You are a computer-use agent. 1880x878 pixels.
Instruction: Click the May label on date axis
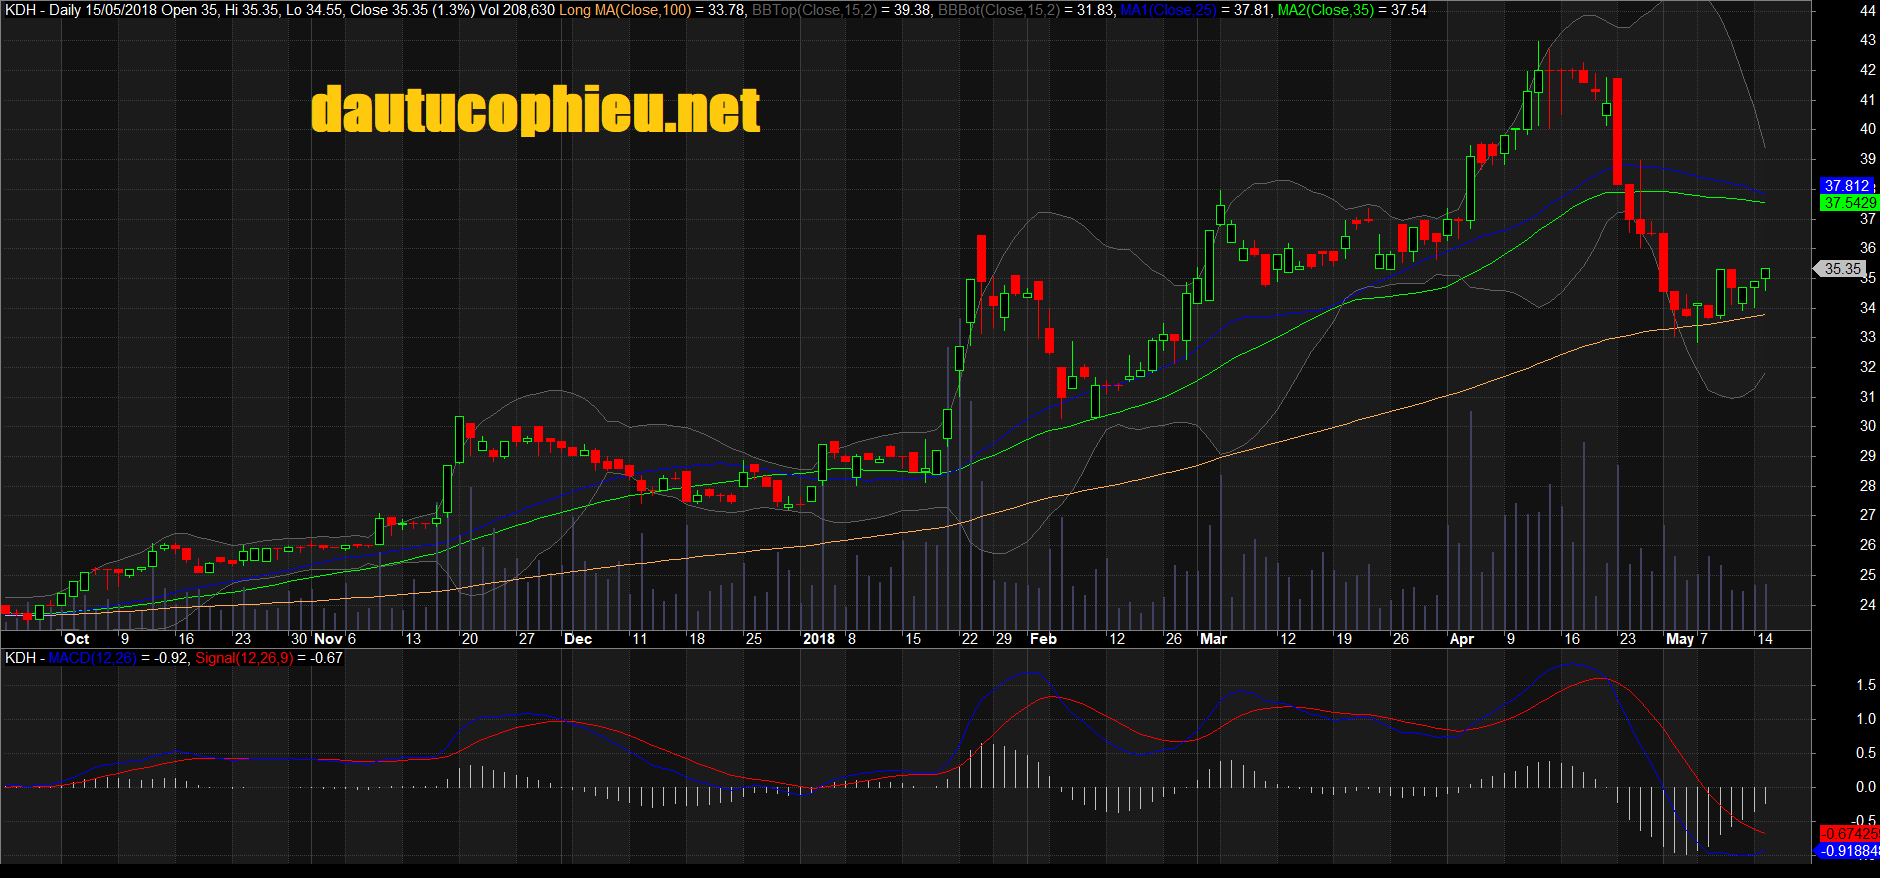pos(1680,639)
